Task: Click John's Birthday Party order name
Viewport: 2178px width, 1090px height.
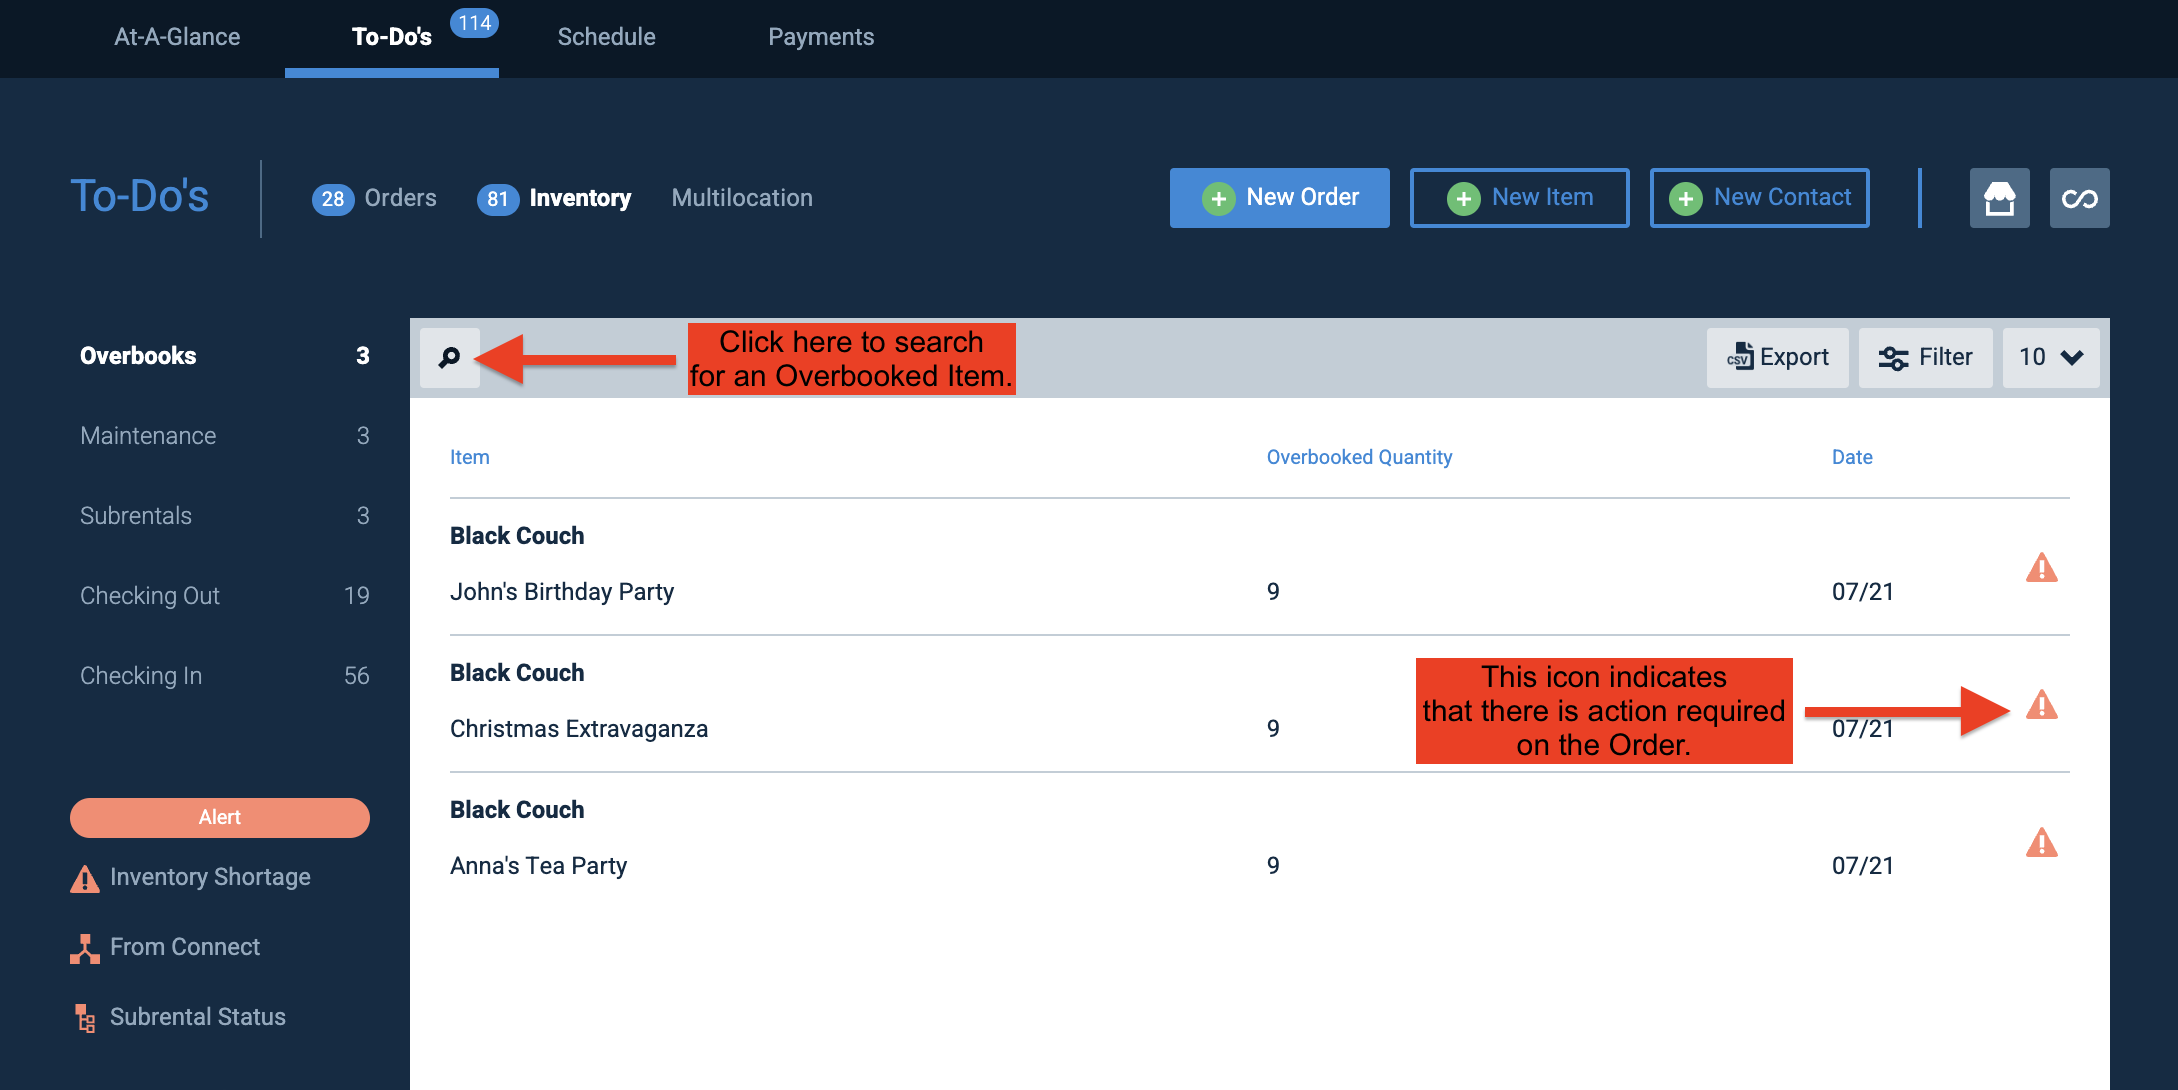Action: pyautogui.click(x=562, y=592)
